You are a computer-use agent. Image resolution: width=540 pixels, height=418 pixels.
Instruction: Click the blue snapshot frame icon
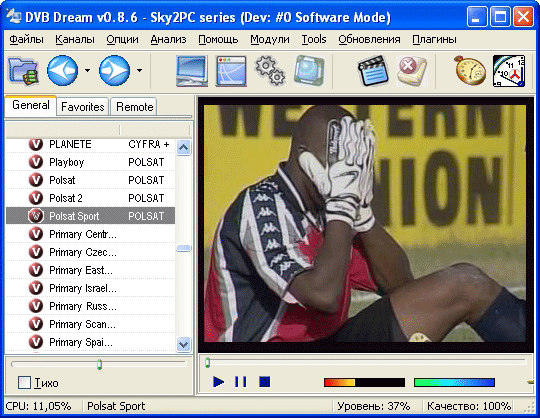point(309,71)
